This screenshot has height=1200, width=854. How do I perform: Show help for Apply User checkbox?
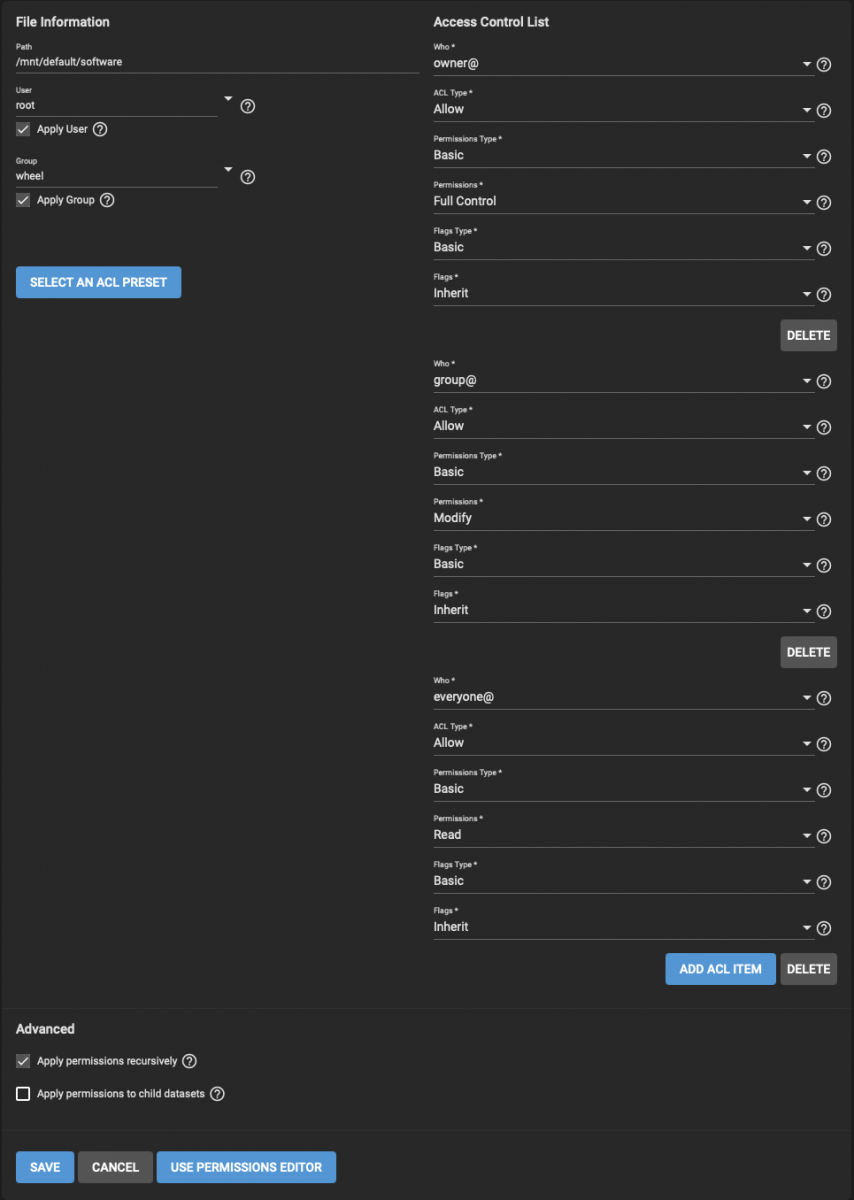tap(100, 129)
